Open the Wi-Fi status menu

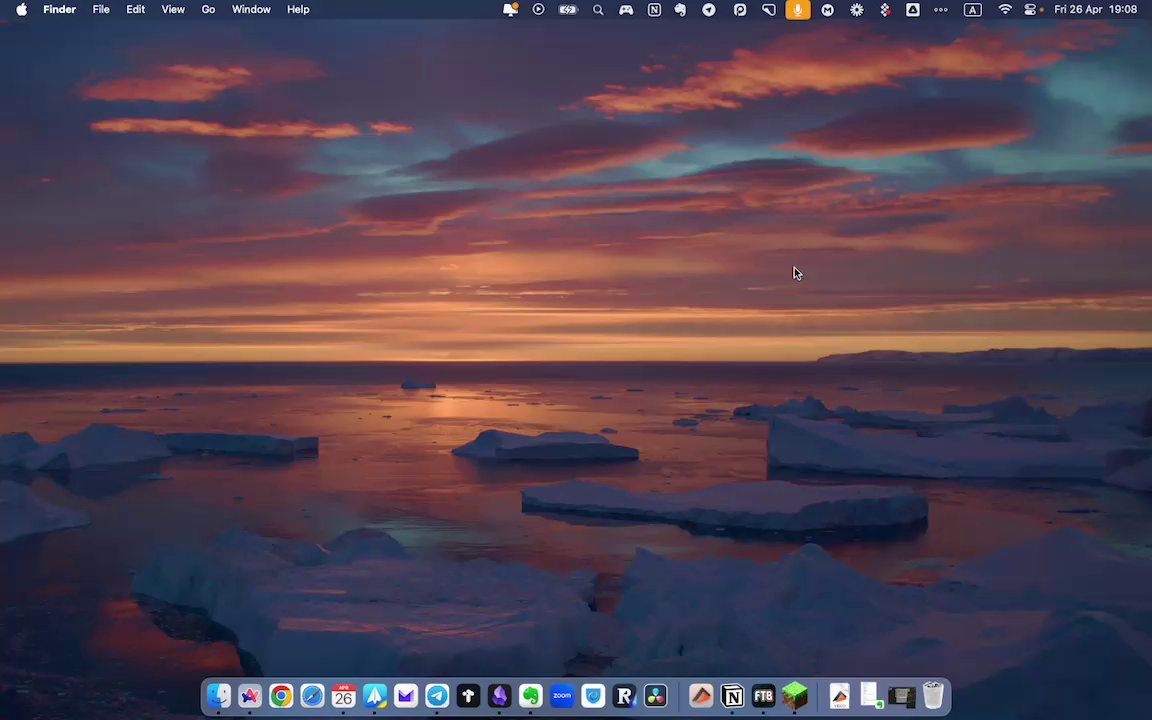click(1004, 10)
